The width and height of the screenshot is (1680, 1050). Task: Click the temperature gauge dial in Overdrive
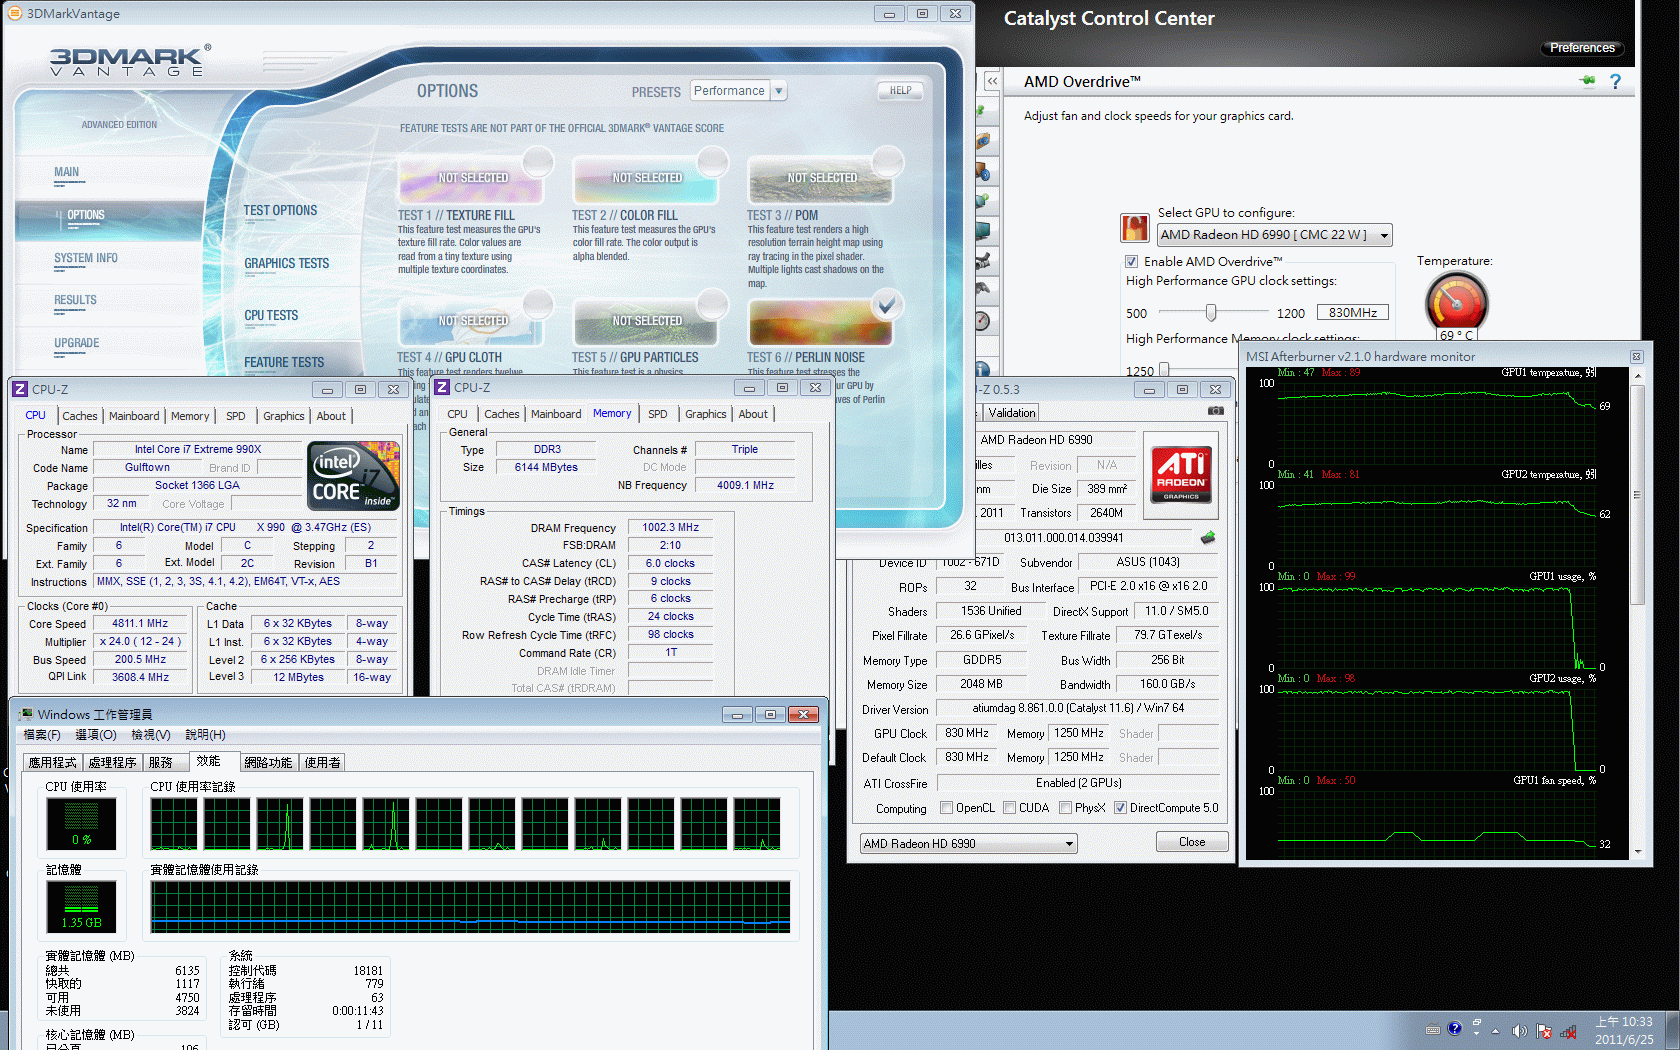click(x=1456, y=301)
